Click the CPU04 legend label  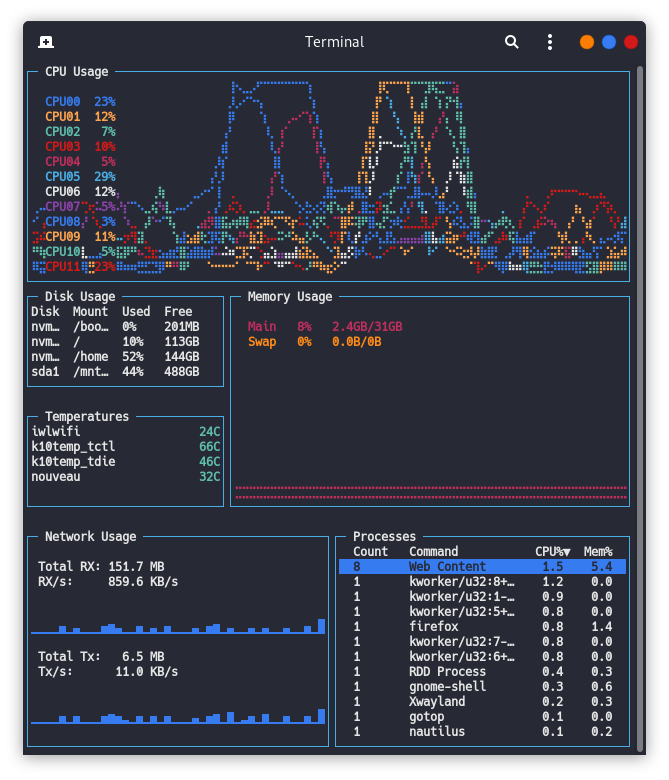pos(63,162)
